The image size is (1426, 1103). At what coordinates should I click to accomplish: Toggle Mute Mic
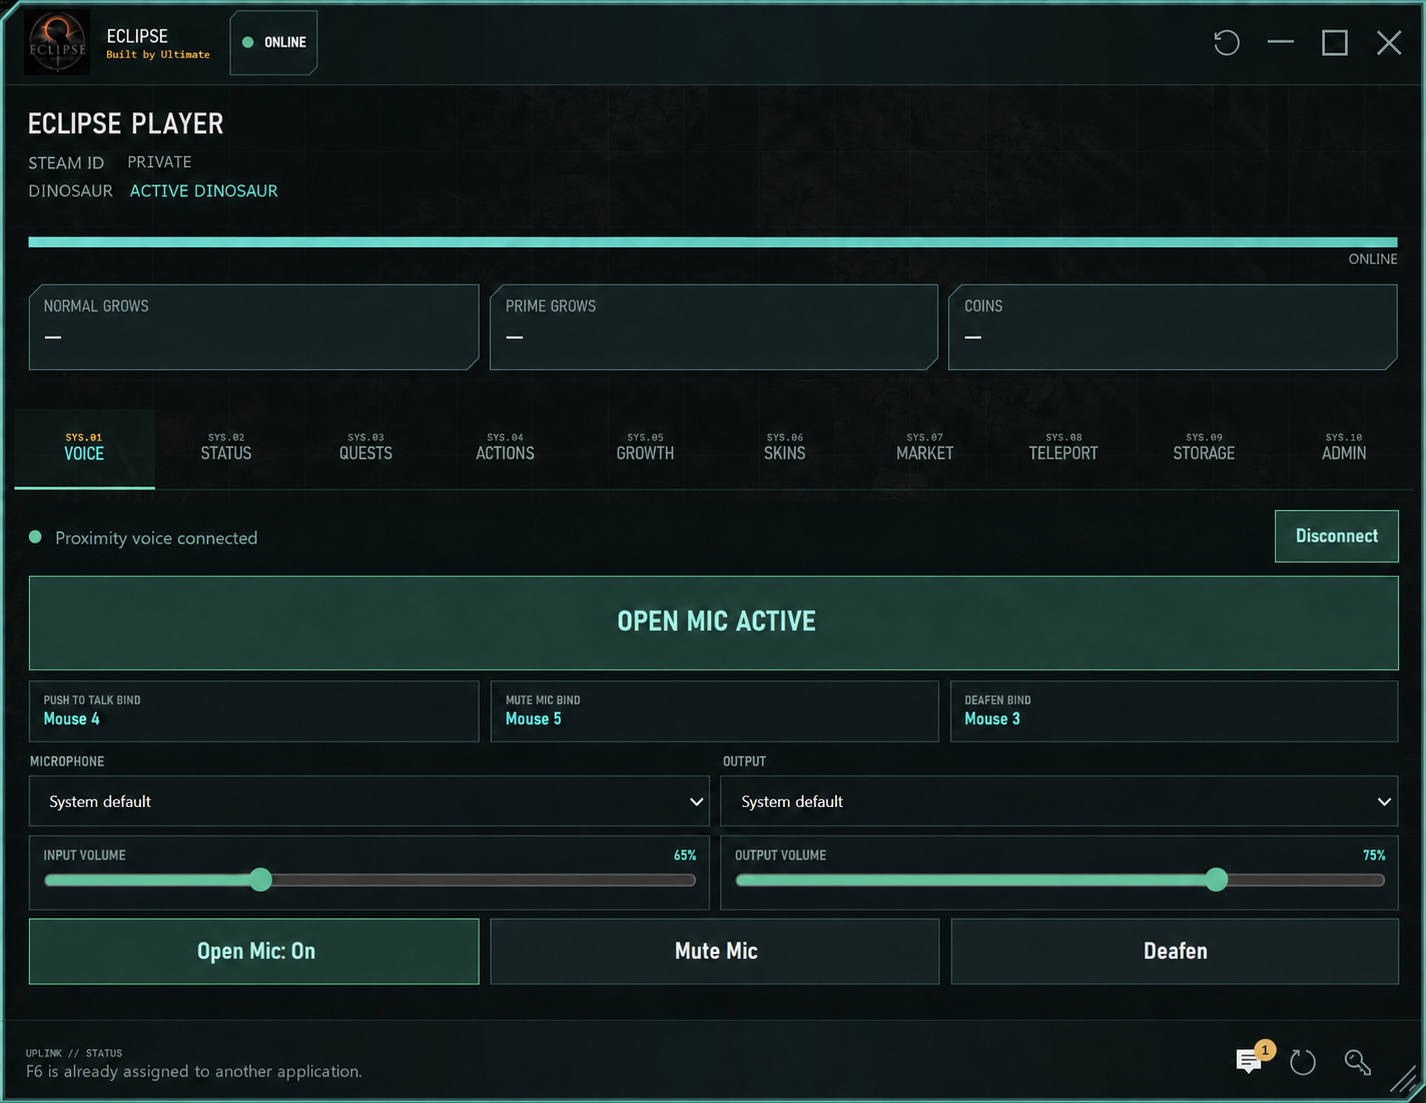(x=714, y=951)
